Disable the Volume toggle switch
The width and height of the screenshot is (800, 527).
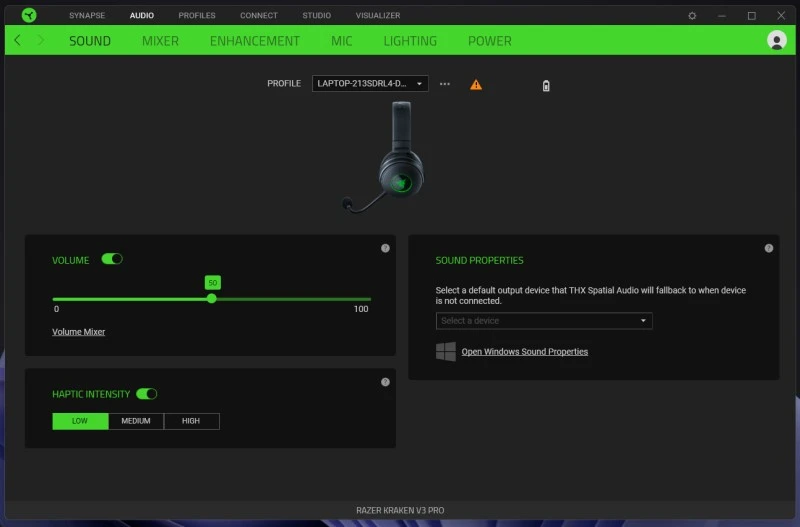112,260
